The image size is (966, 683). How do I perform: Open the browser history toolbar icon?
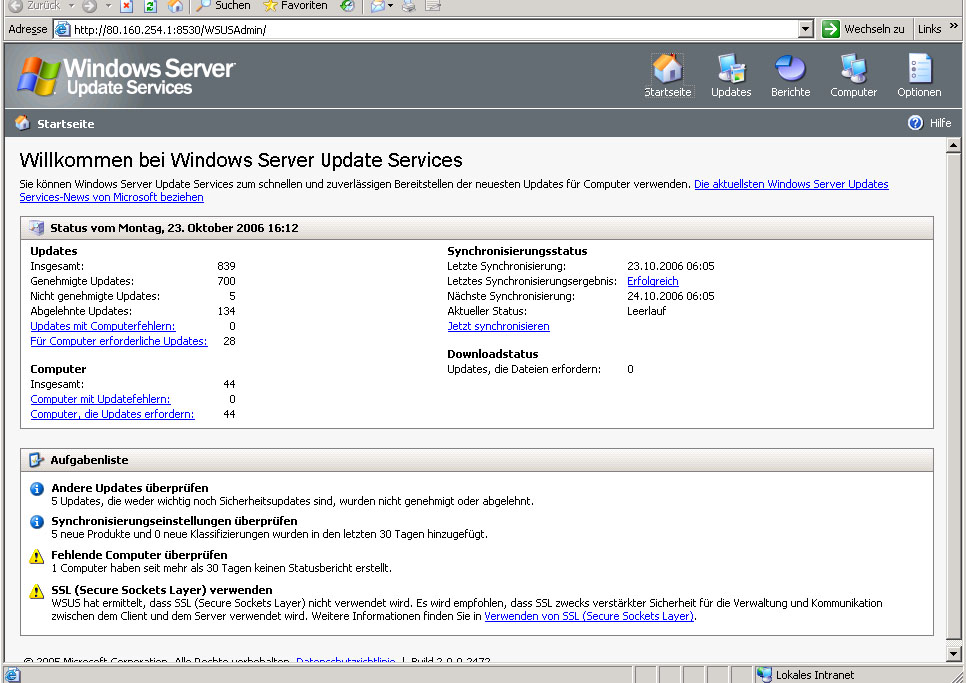click(x=347, y=6)
